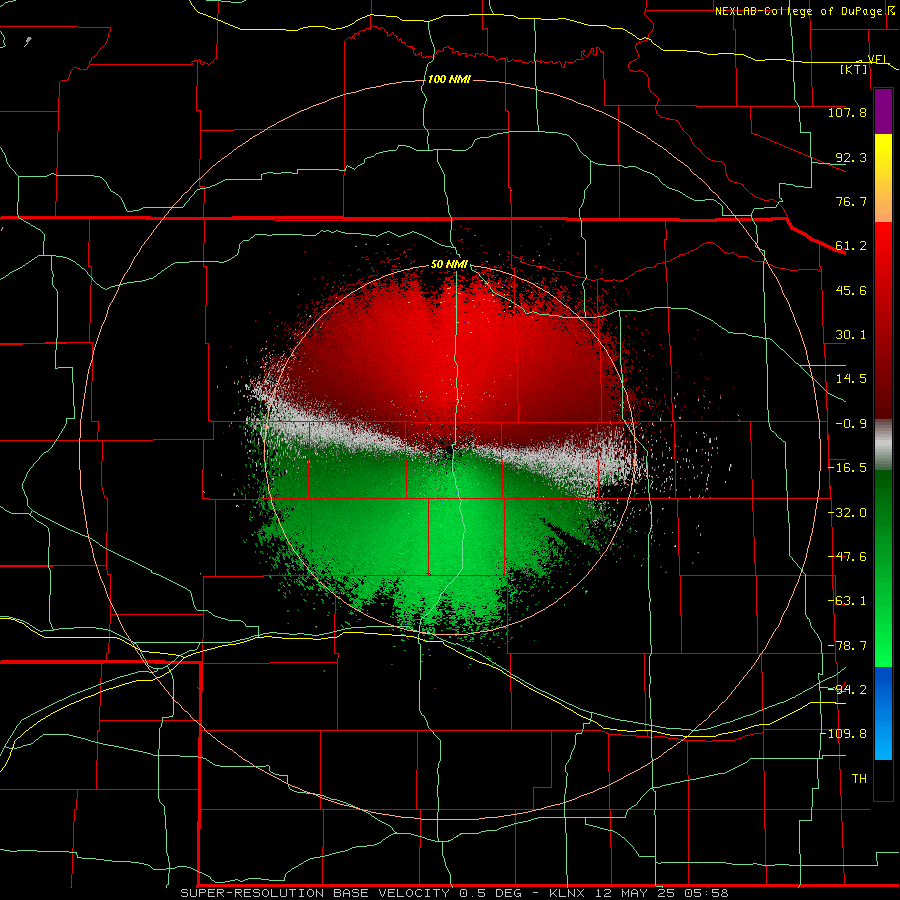Click the -63.1 legend value

pos(847,601)
